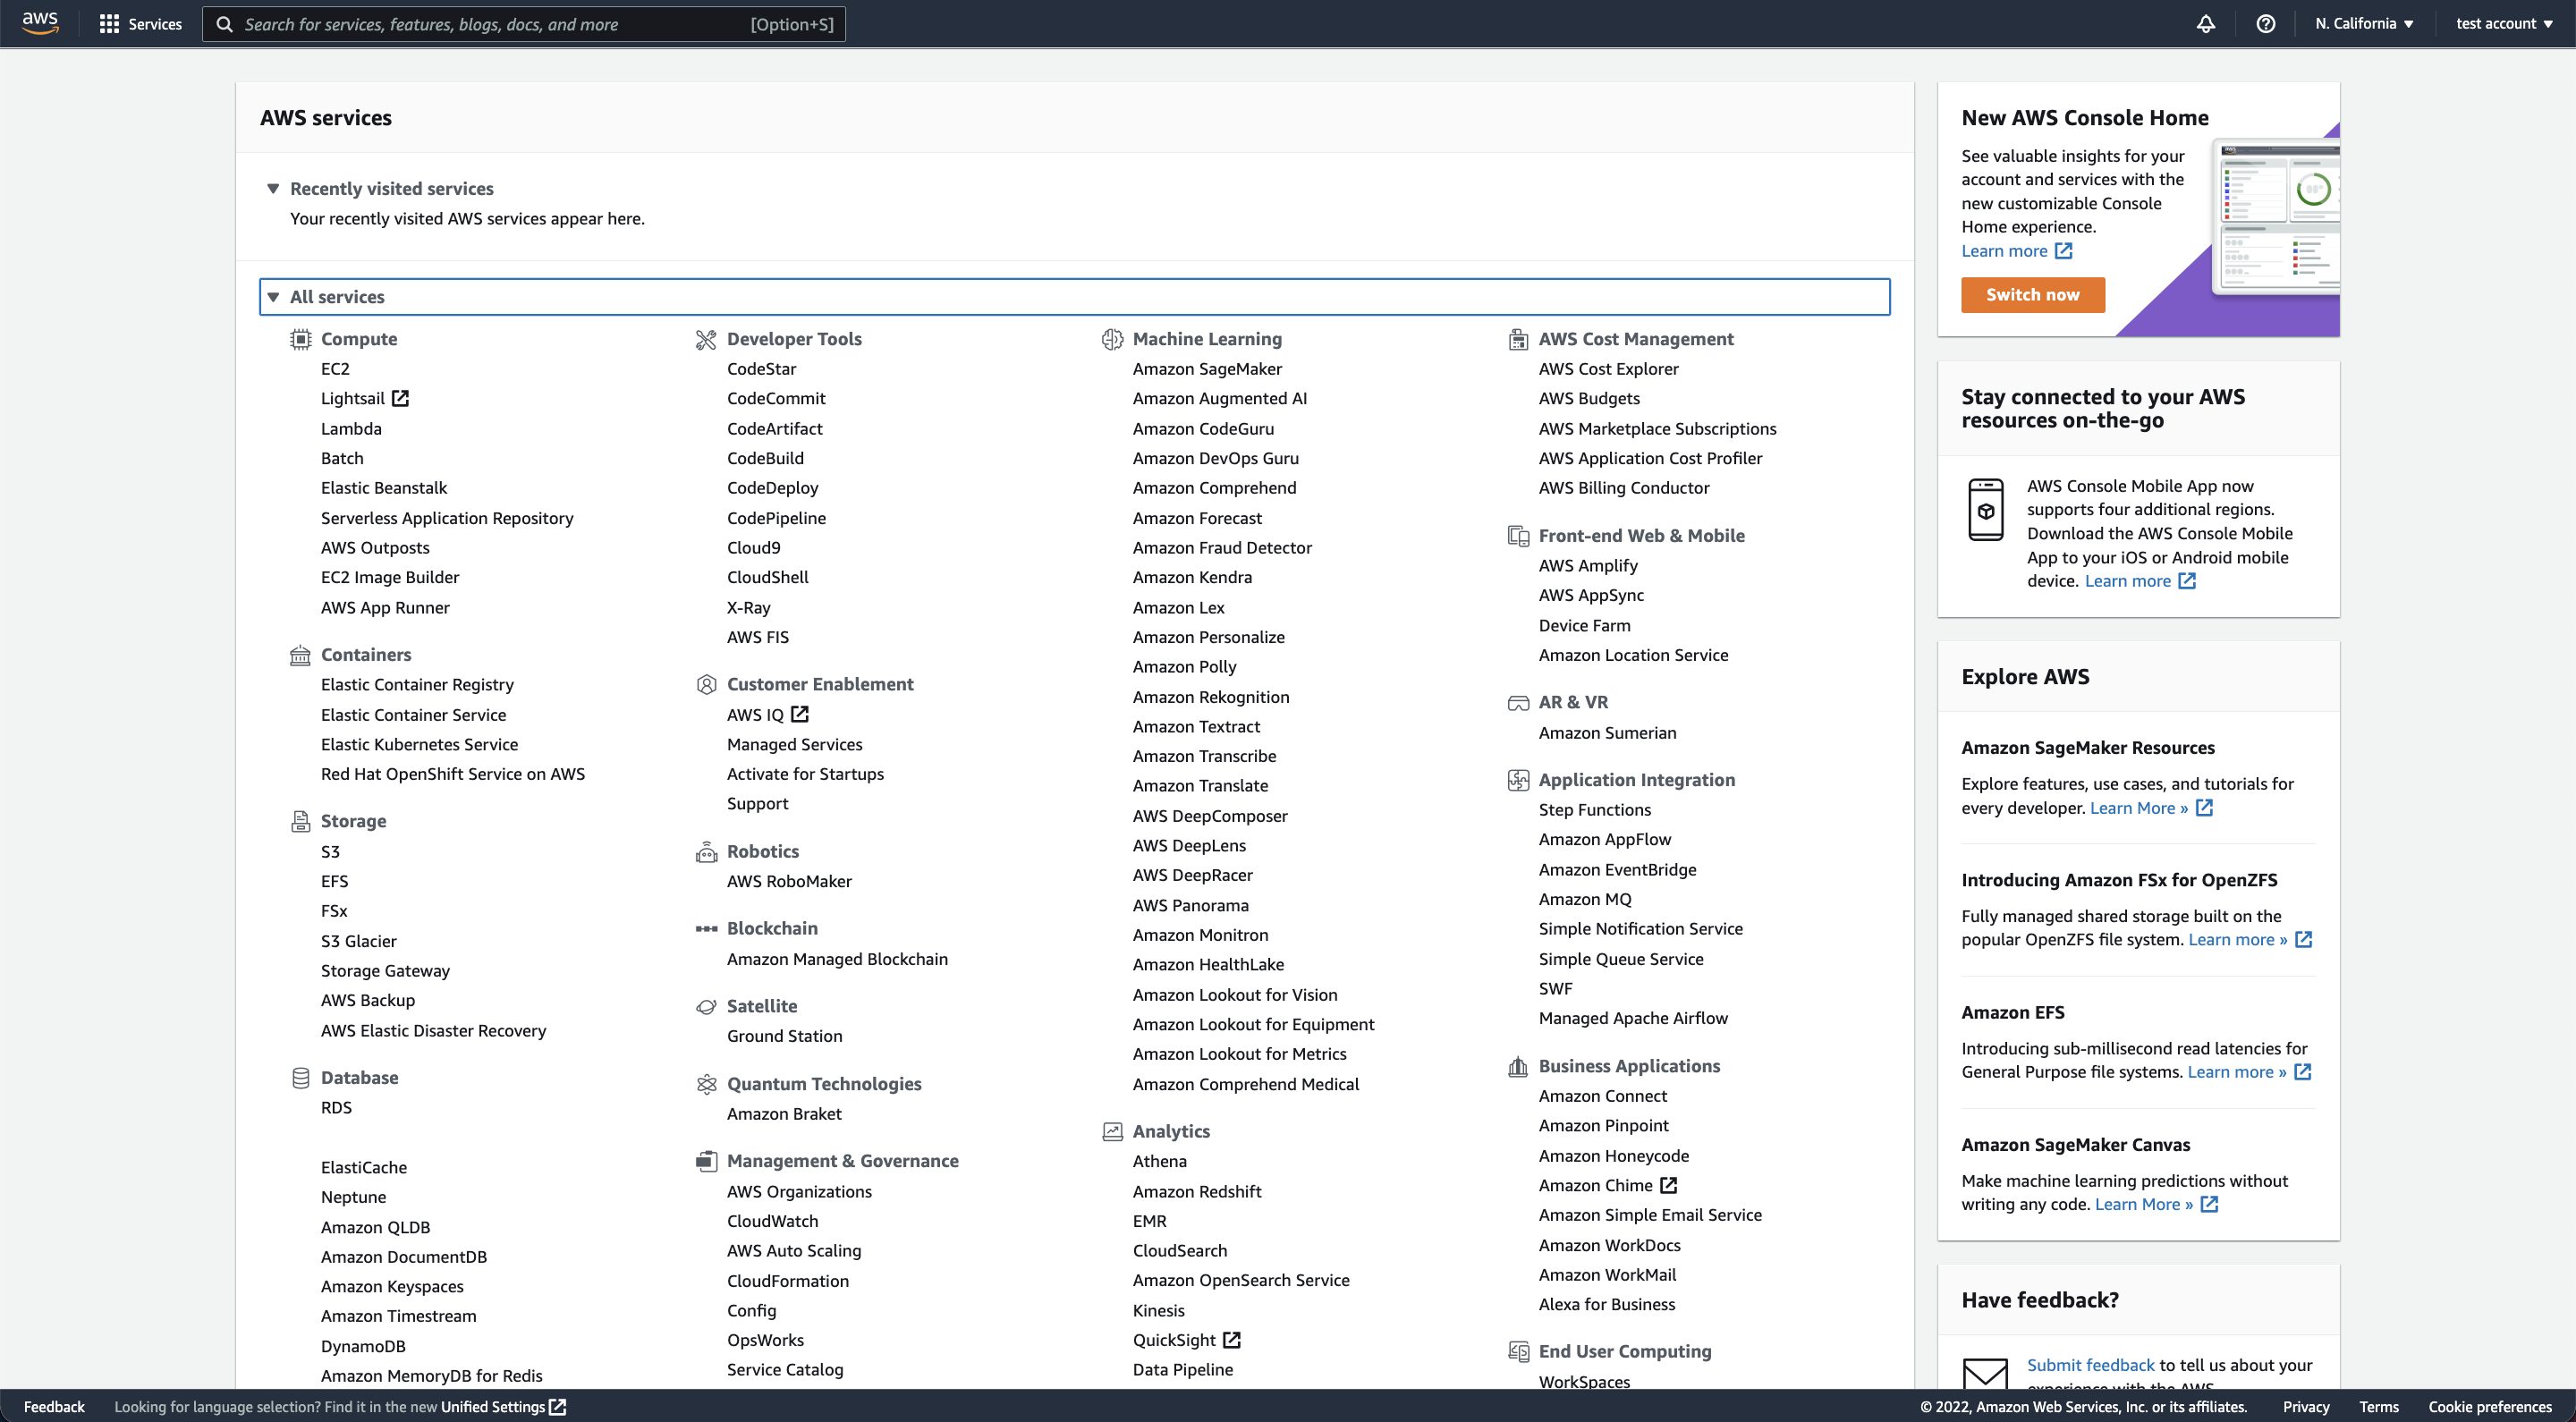
Task: Open the N. California region dropdown
Action: click(2363, 23)
